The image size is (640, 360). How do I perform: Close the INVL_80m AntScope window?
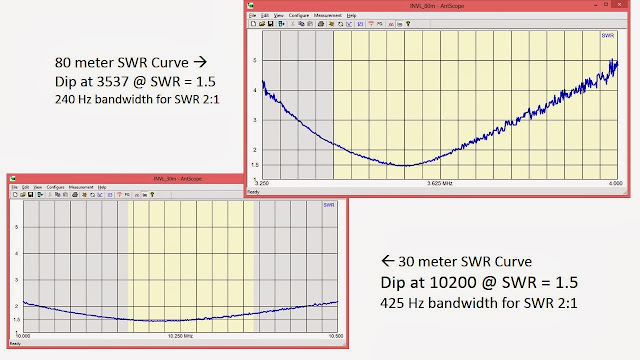(620, 5)
